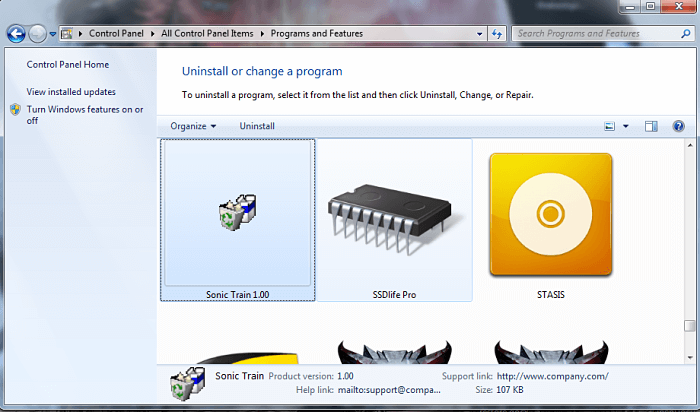Select the STASIS disc icon
The height and width of the screenshot is (412, 700).
click(x=551, y=214)
